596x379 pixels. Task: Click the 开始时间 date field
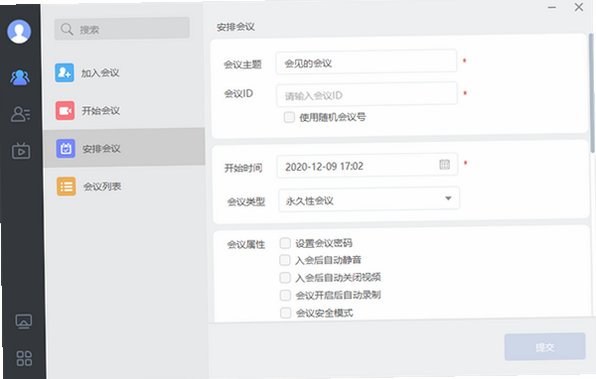coord(367,165)
